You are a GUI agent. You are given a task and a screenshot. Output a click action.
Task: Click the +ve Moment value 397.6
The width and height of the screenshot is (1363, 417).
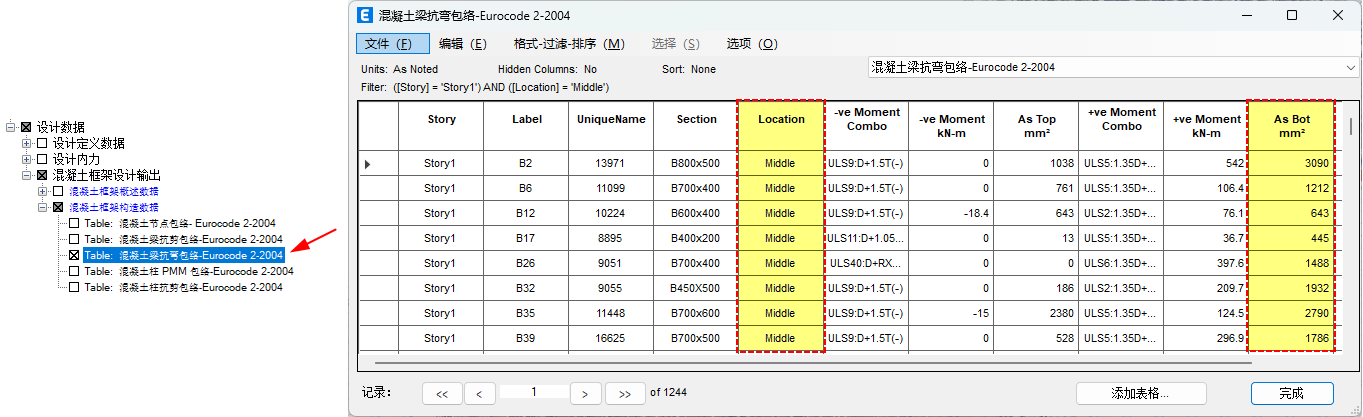click(x=1206, y=263)
